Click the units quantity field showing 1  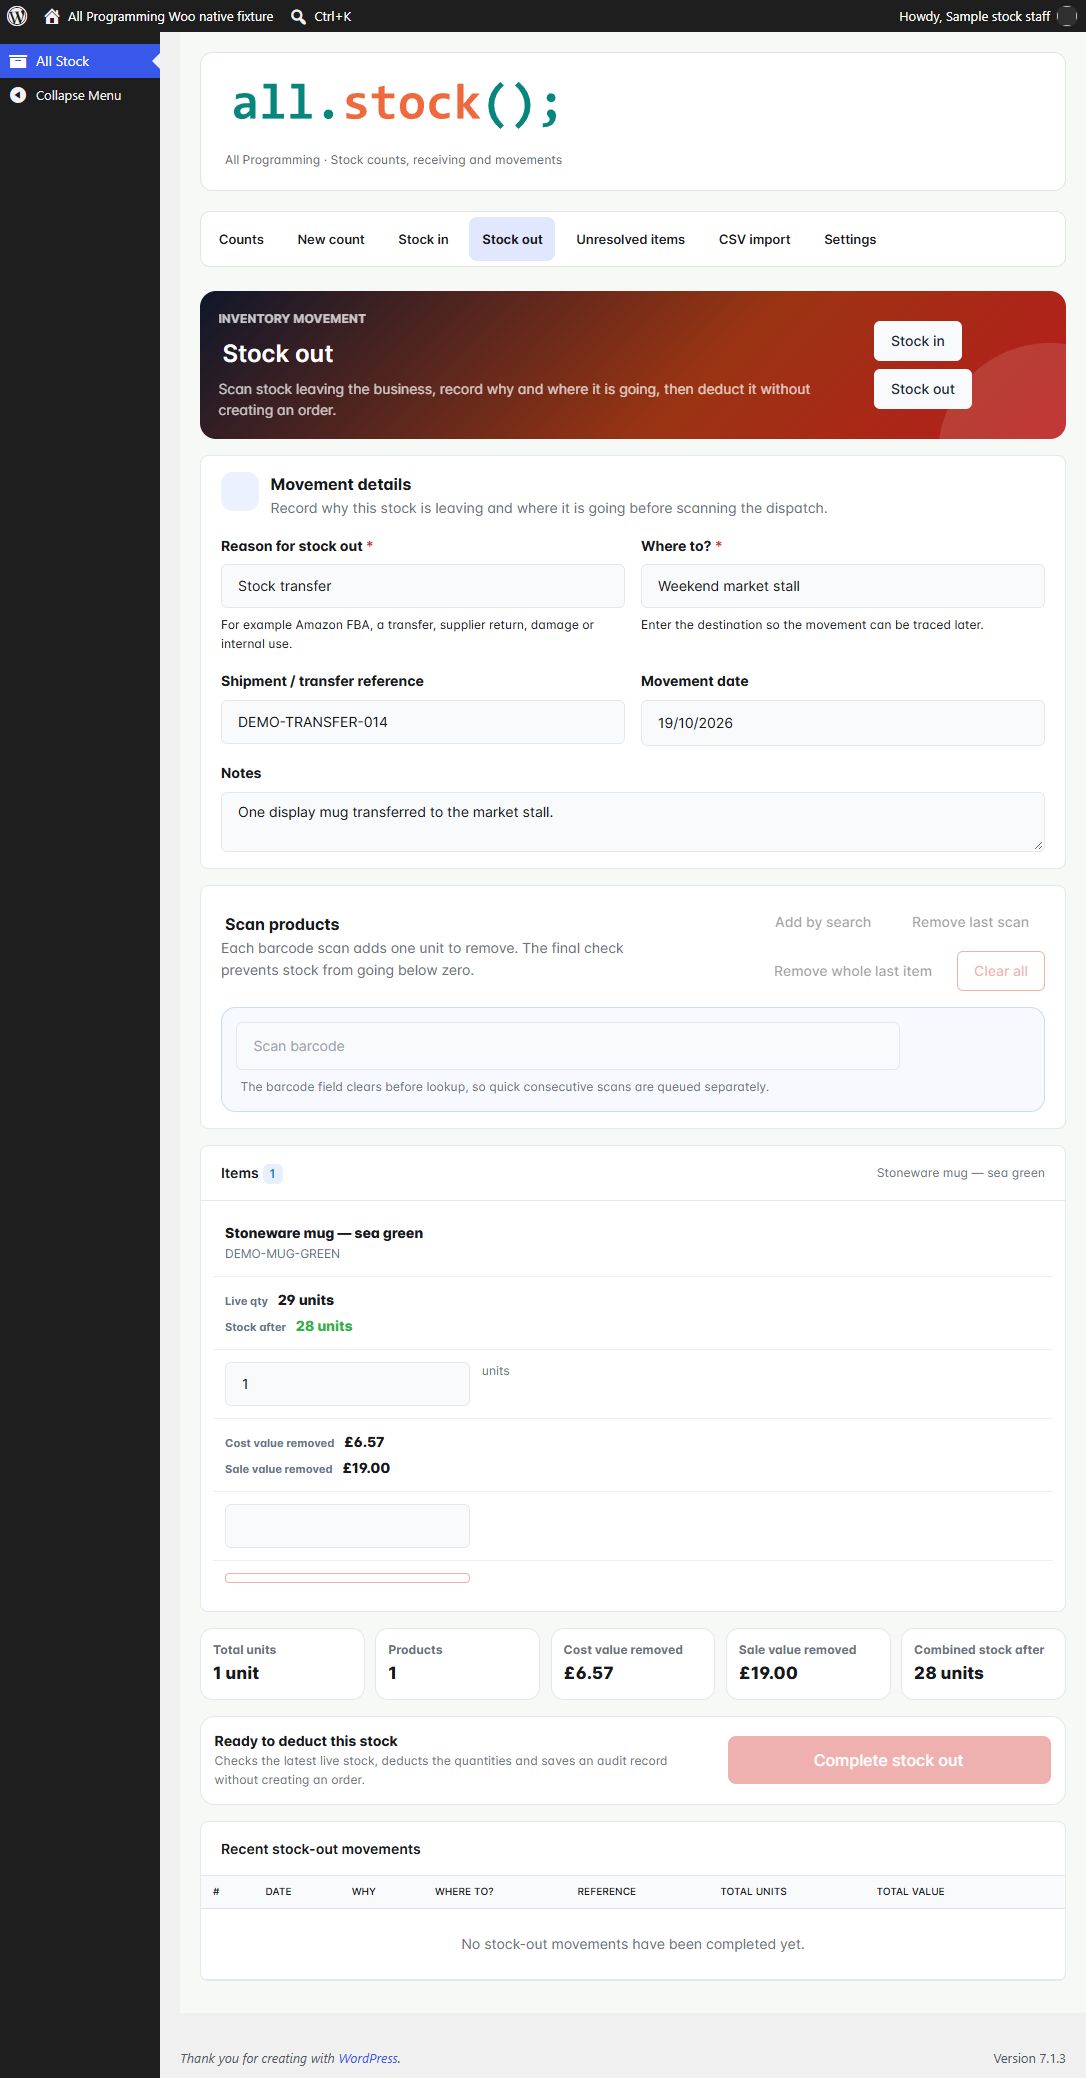pyautogui.click(x=347, y=1384)
